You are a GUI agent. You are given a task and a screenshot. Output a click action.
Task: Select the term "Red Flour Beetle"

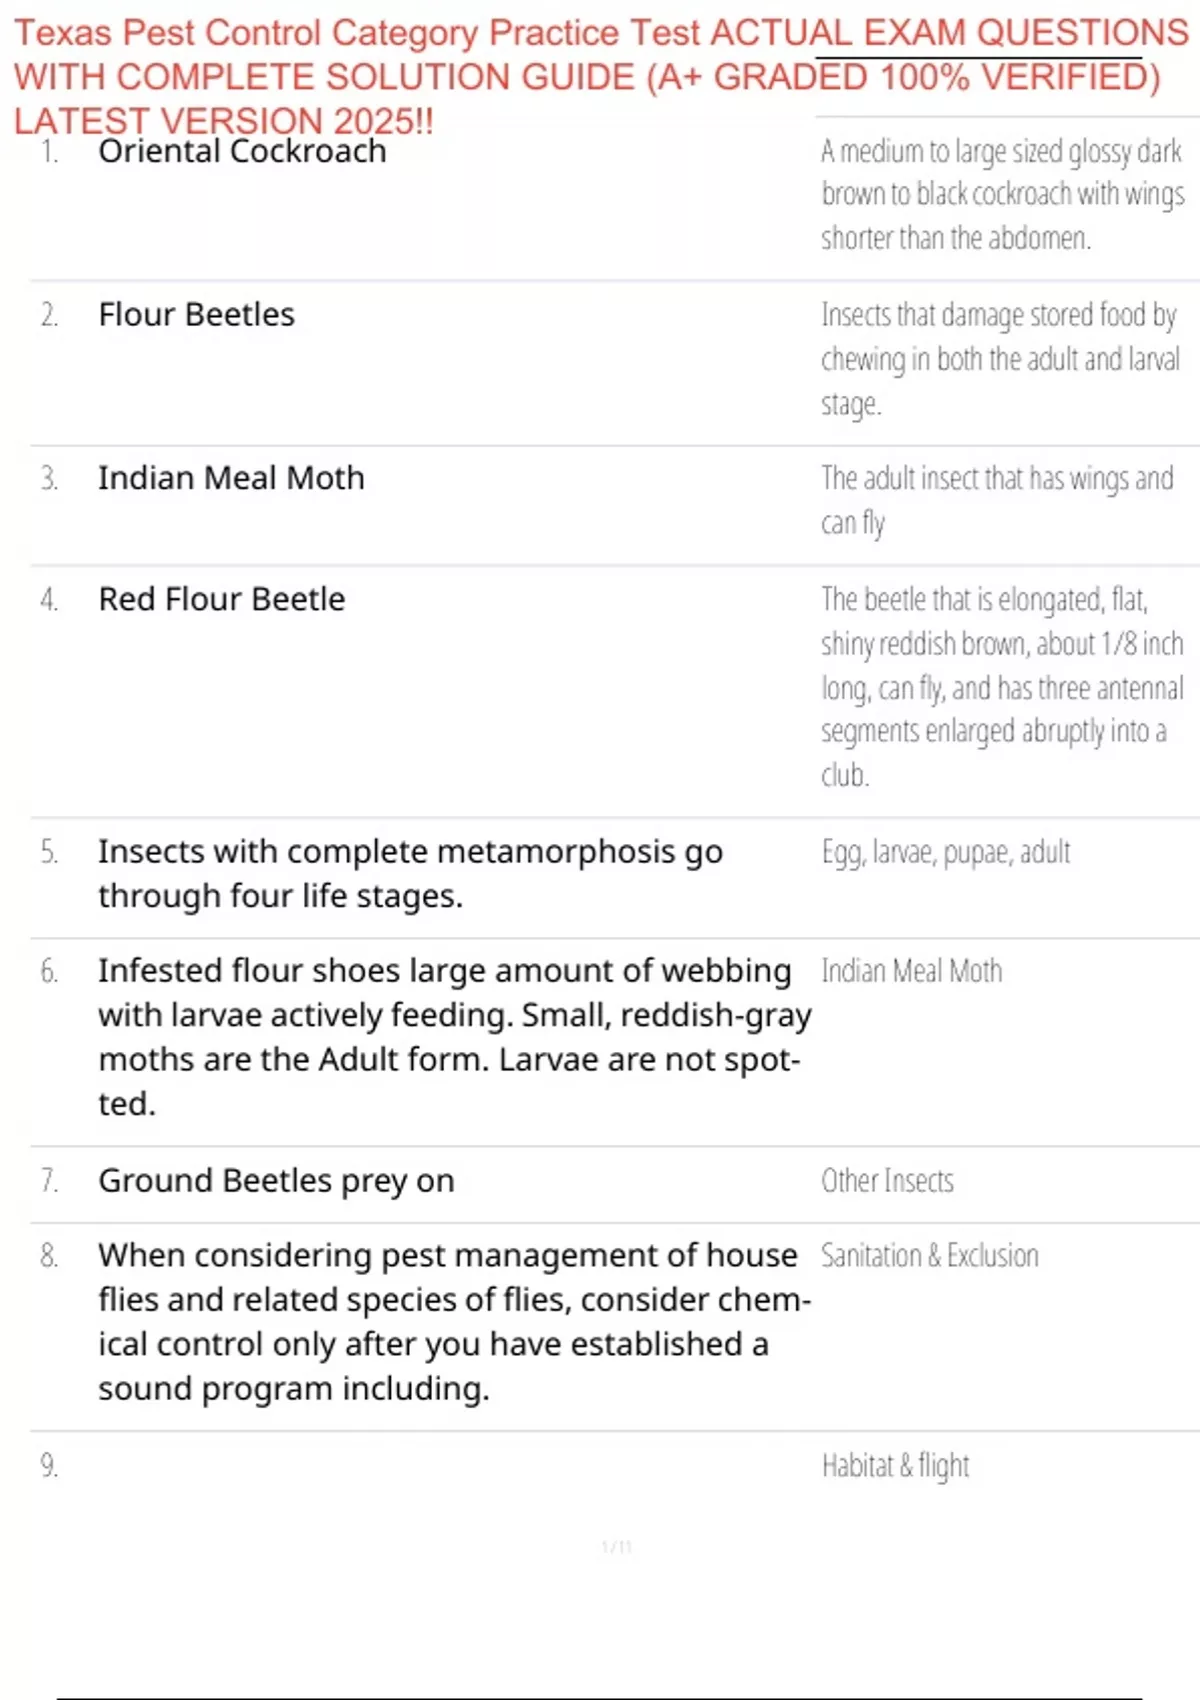point(221,599)
